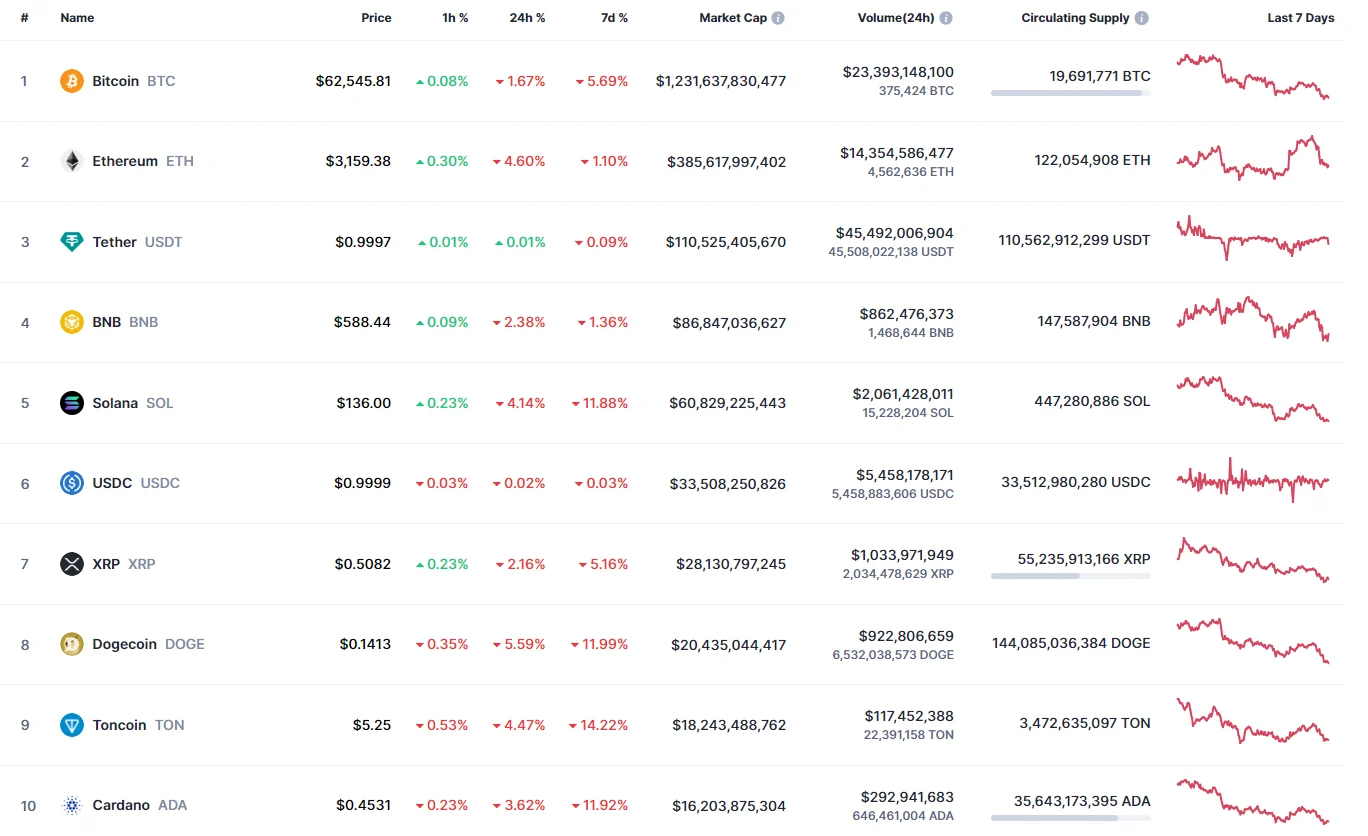This screenshot has width=1368, height=836.
Task: Open Ethereum's 7-day sparkline chart
Action: [1253, 159]
